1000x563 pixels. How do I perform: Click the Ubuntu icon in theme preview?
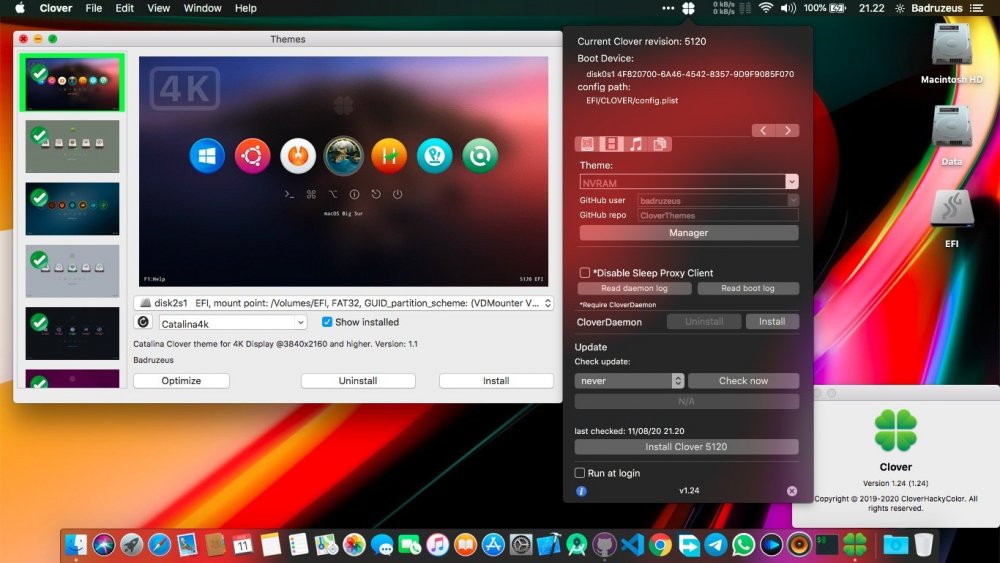point(252,156)
